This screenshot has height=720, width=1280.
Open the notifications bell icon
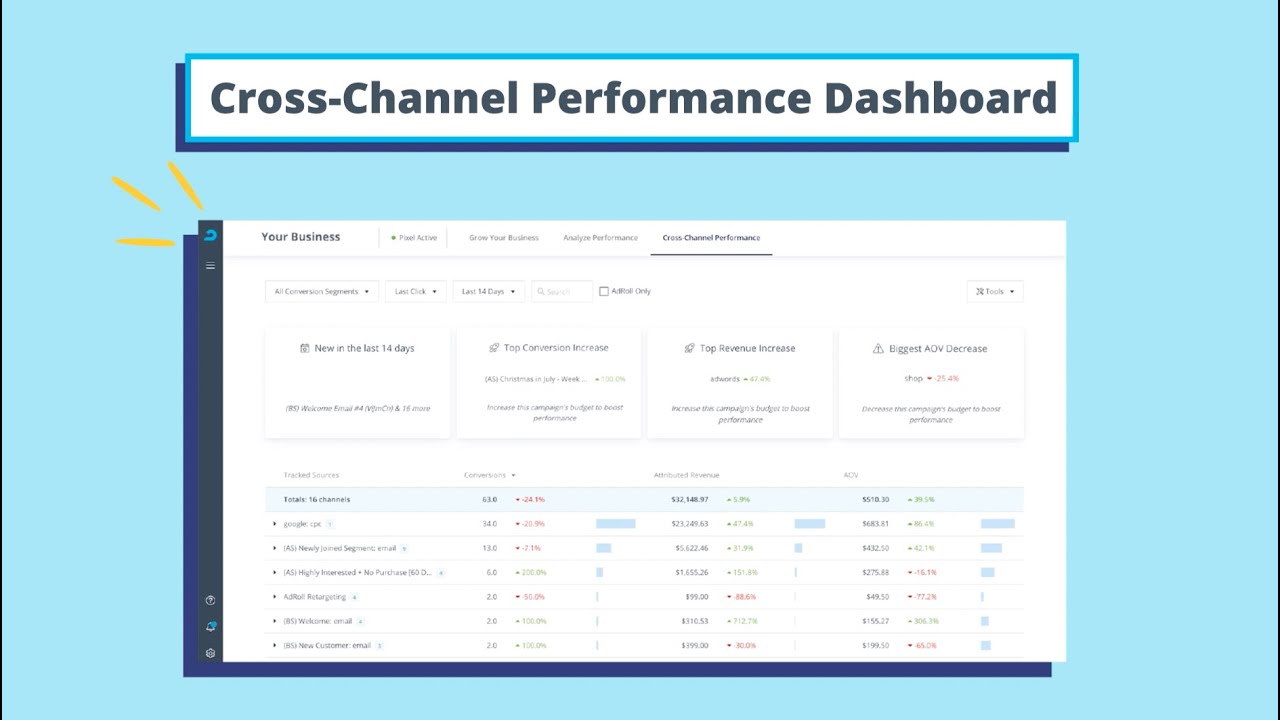click(210, 627)
